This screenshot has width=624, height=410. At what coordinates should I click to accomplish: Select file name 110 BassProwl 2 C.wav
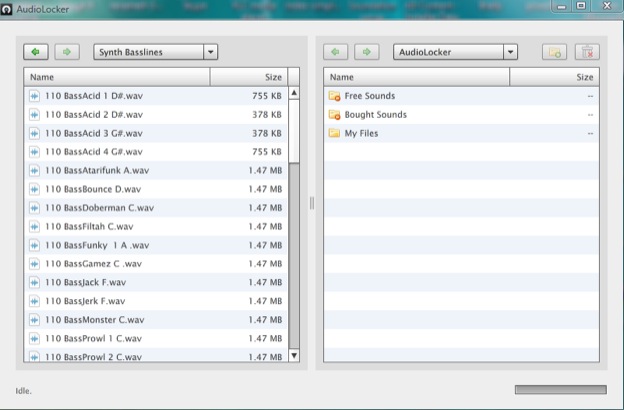point(94,357)
